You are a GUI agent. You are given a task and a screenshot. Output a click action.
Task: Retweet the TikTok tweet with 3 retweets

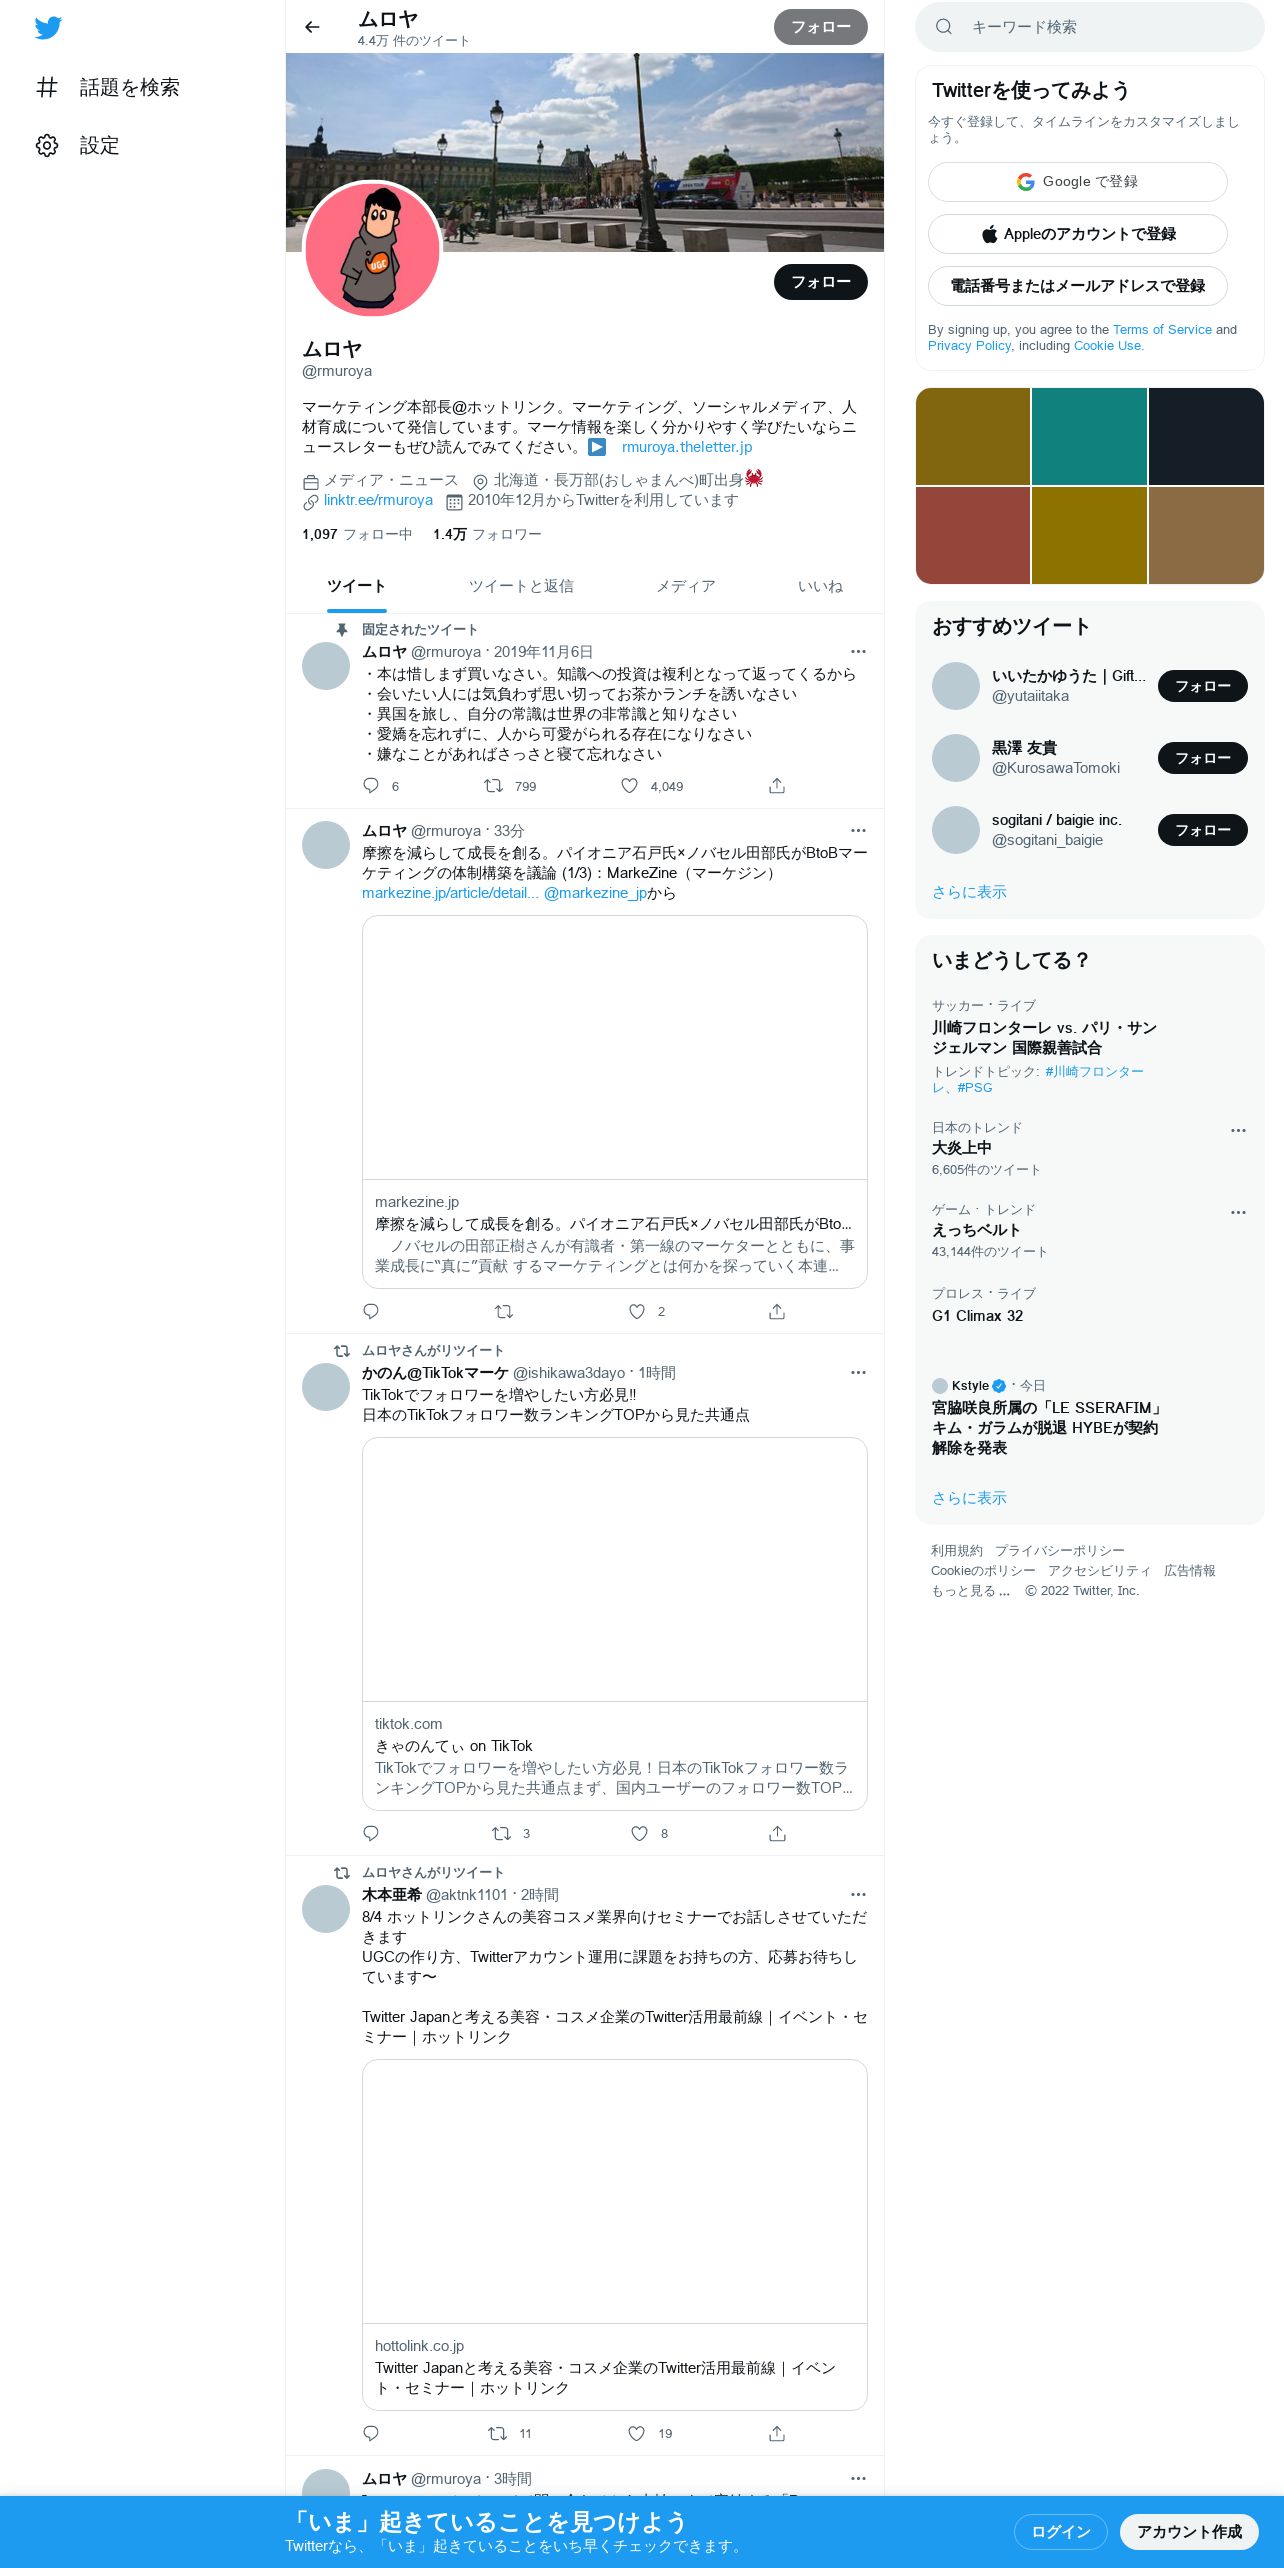(x=501, y=1833)
